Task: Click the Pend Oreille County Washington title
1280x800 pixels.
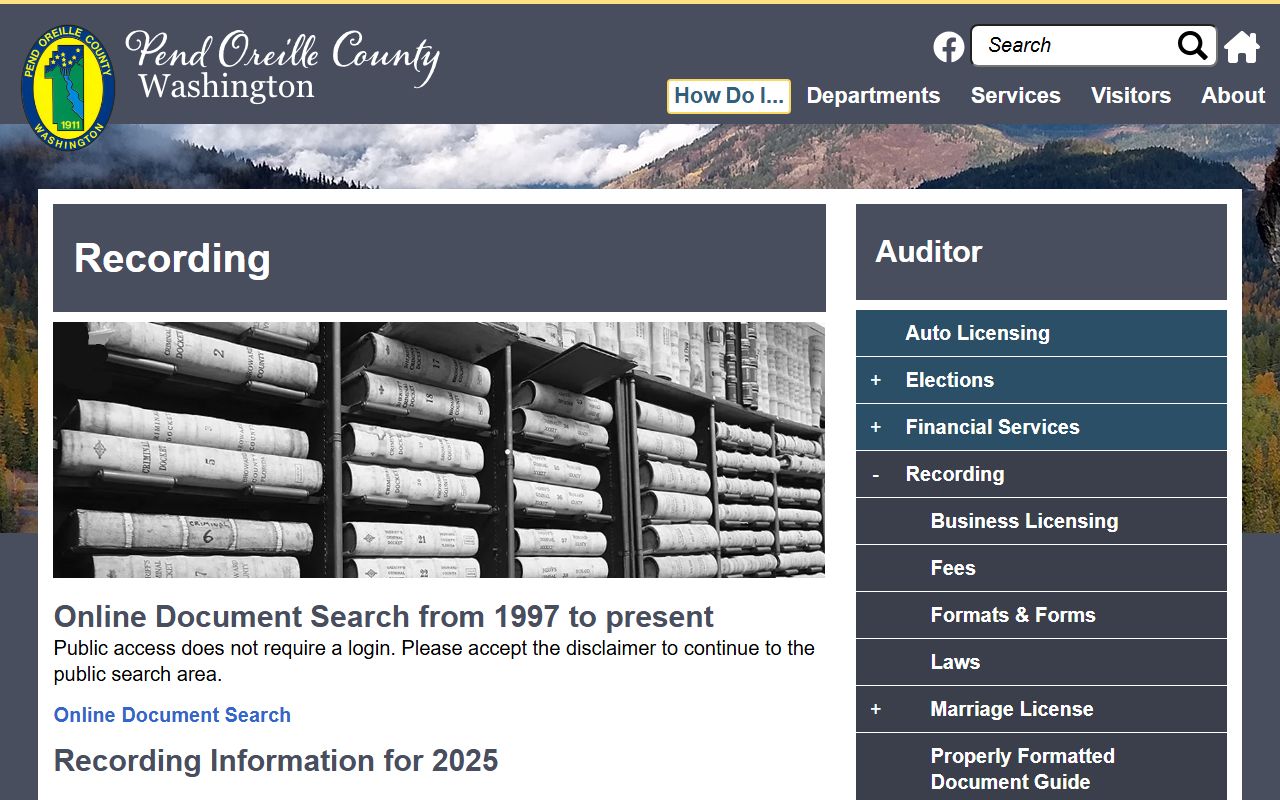Action: click(282, 65)
